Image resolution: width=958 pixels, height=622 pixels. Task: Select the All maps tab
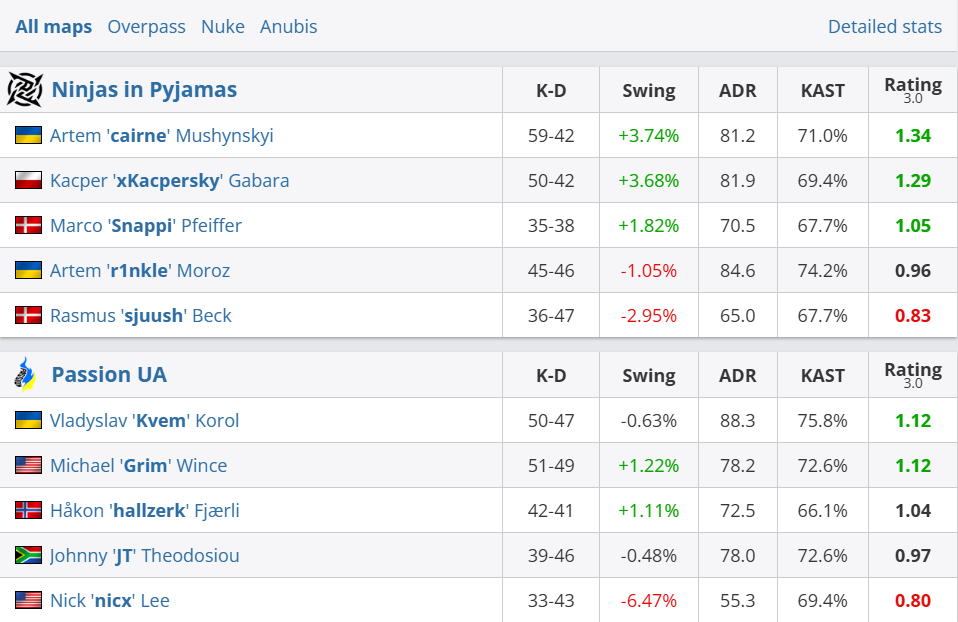(x=54, y=27)
